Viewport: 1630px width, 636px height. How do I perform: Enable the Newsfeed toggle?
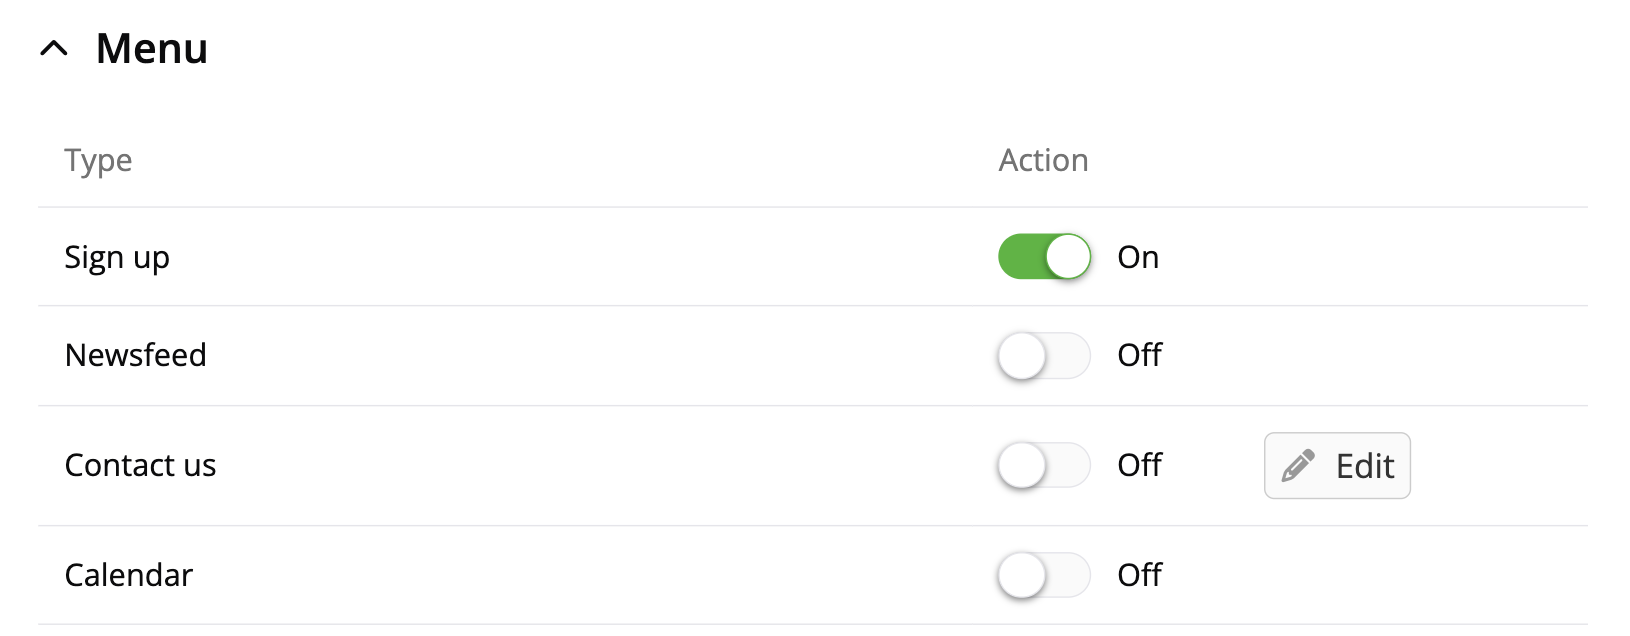[1044, 356]
